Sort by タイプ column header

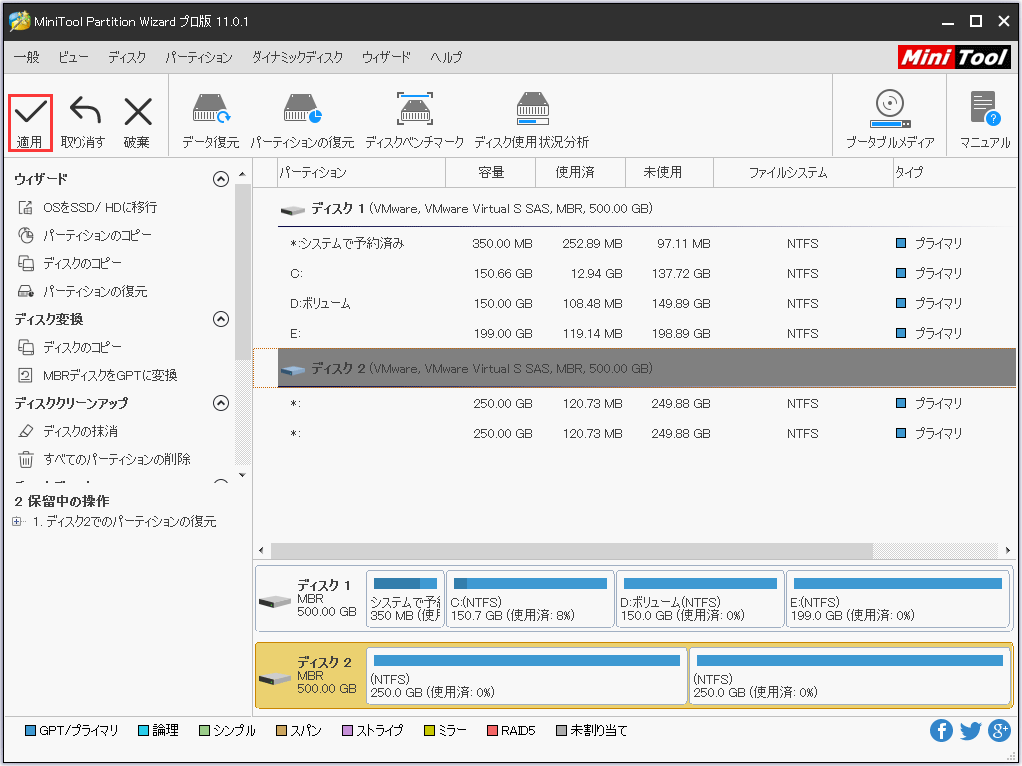[954, 173]
